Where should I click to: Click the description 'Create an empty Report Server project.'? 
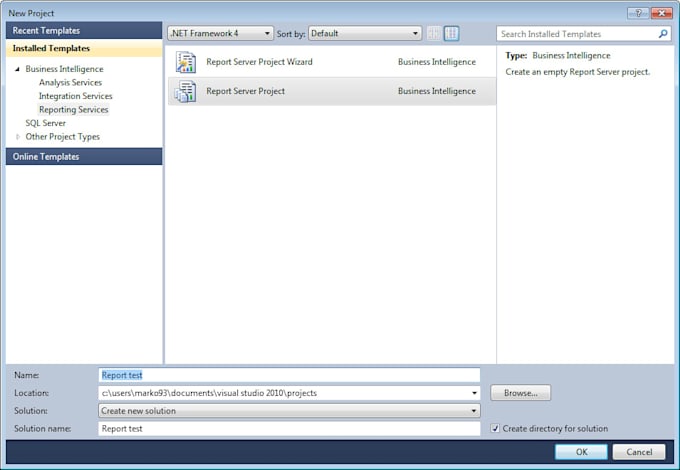578,72
